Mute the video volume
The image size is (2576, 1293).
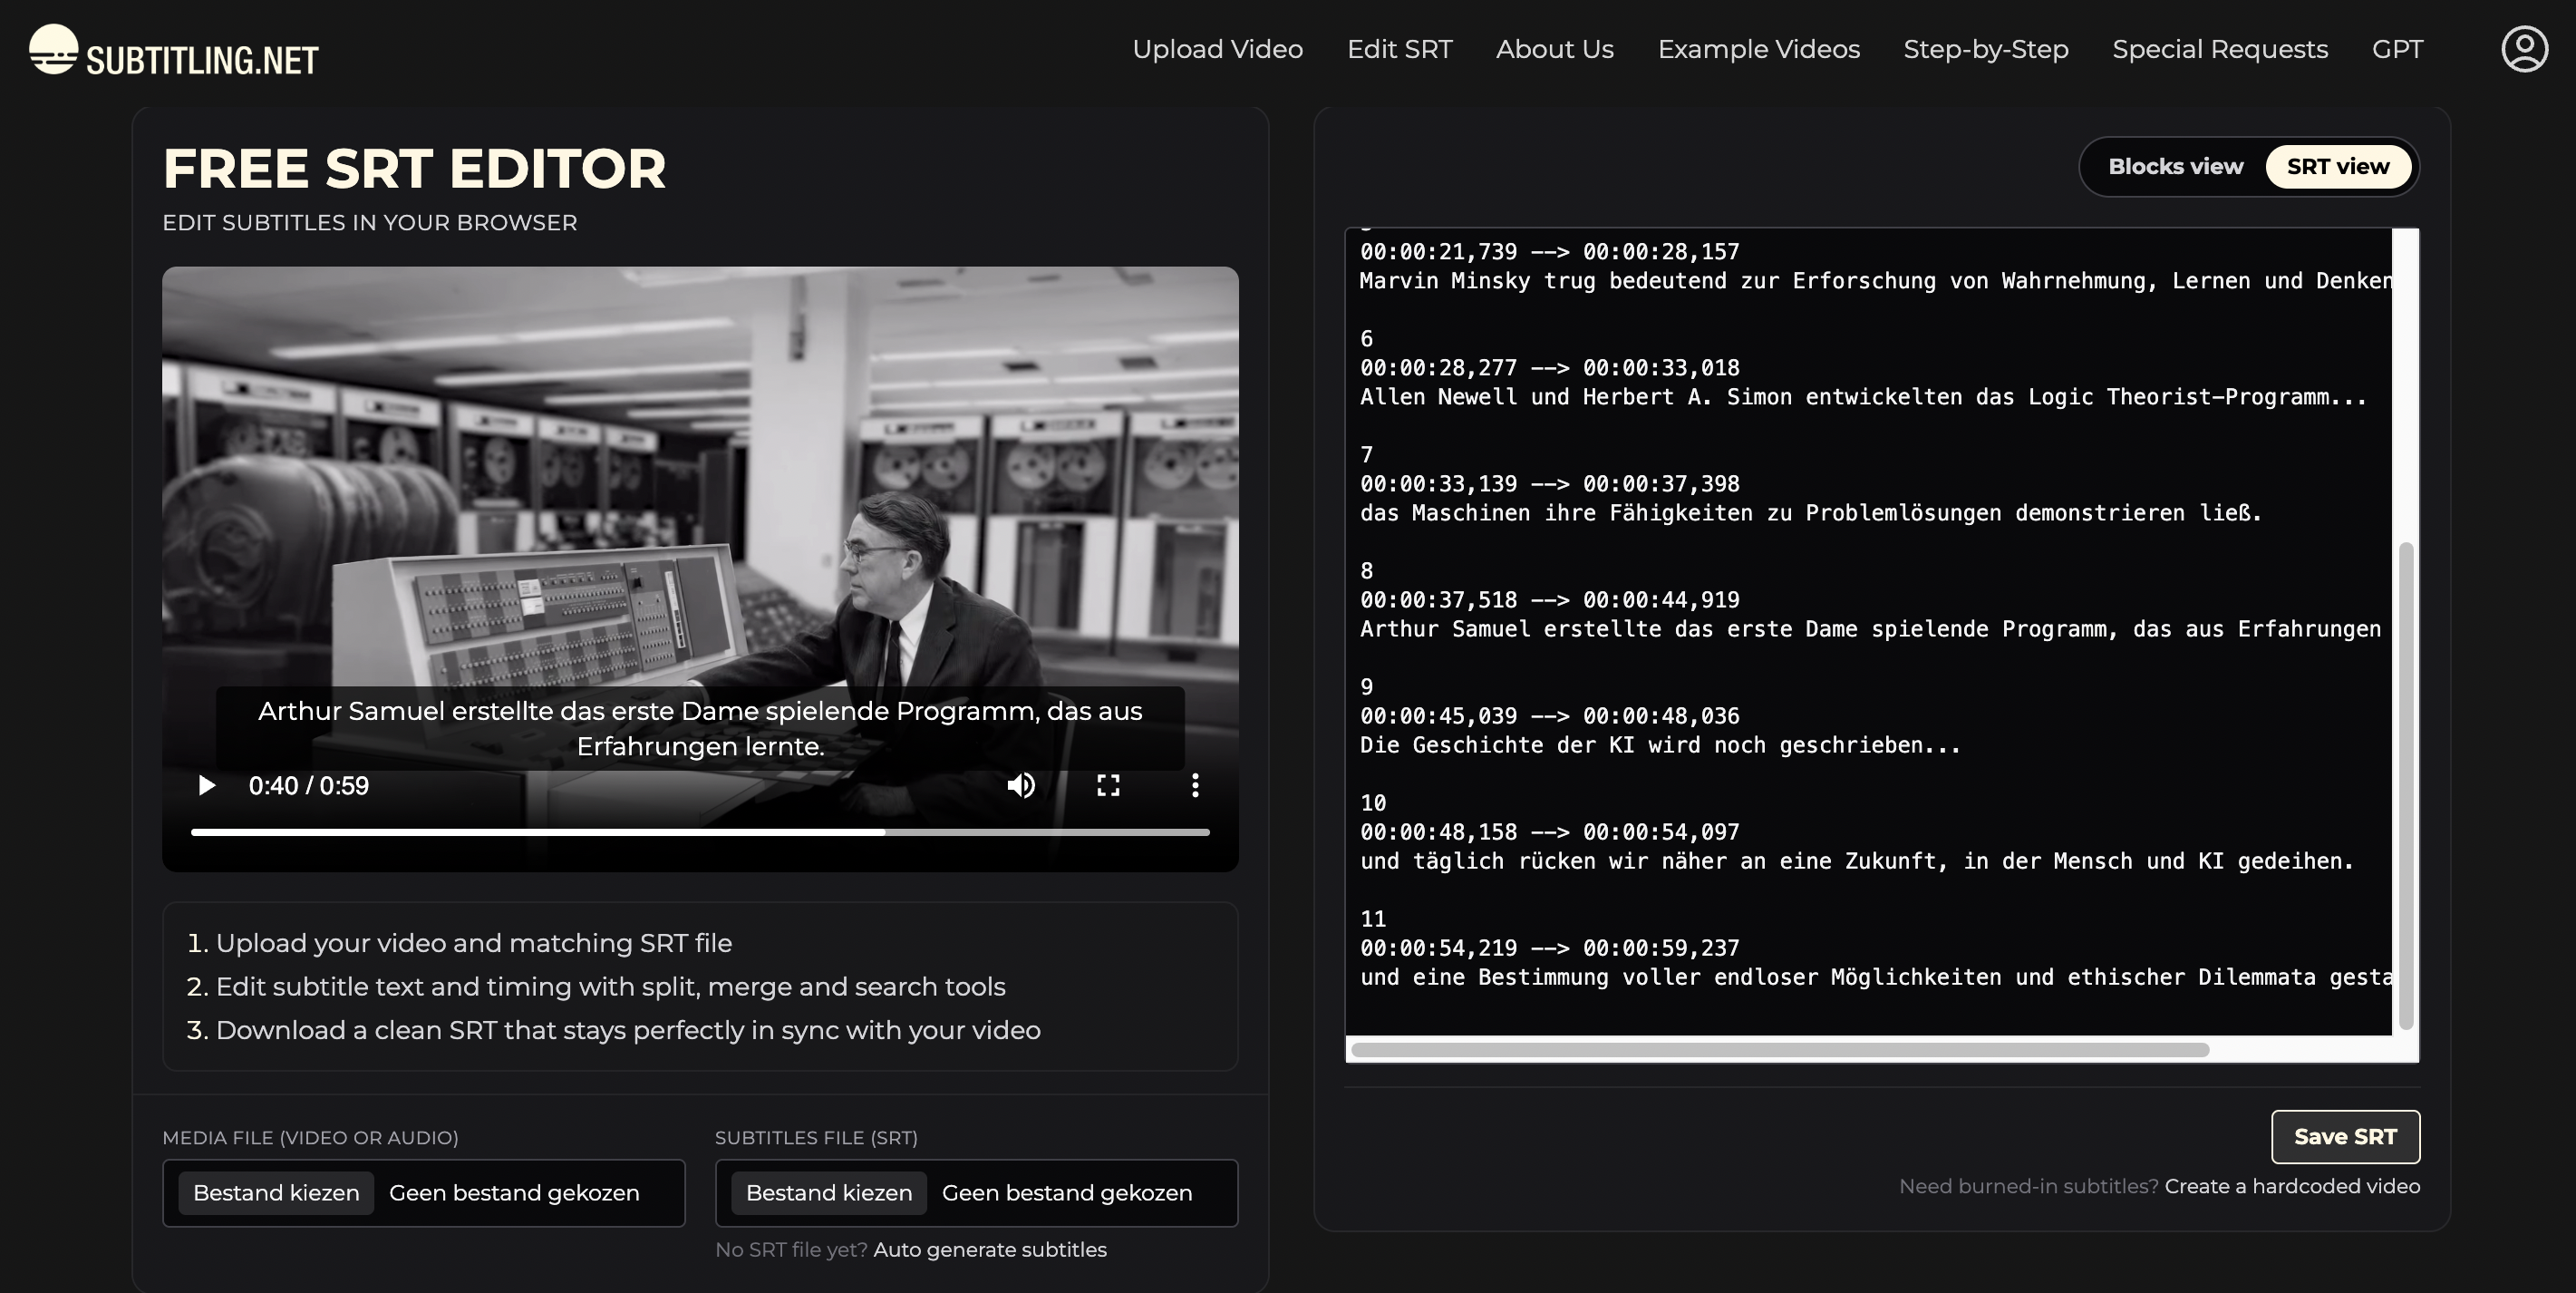coord(1020,785)
